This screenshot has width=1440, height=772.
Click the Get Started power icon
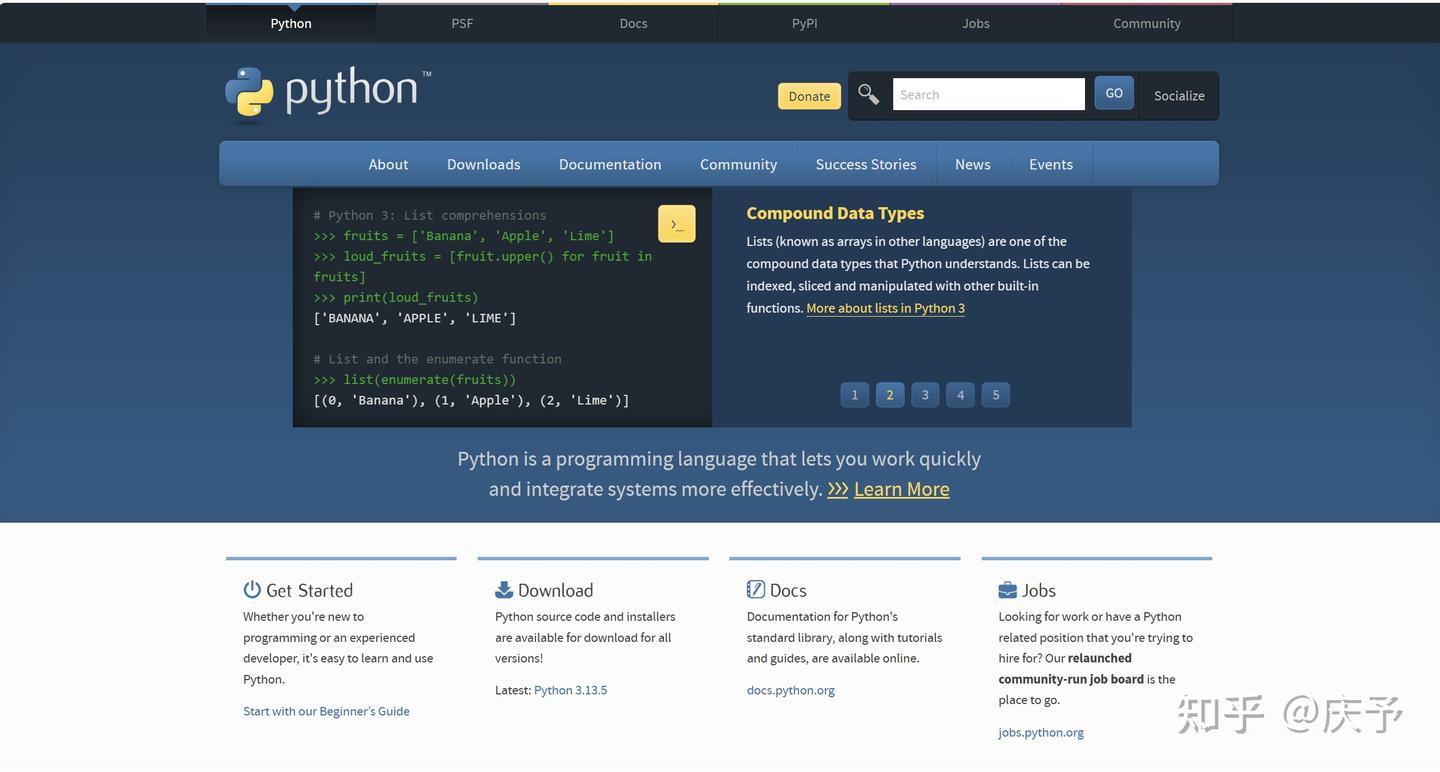(x=250, y=589)
